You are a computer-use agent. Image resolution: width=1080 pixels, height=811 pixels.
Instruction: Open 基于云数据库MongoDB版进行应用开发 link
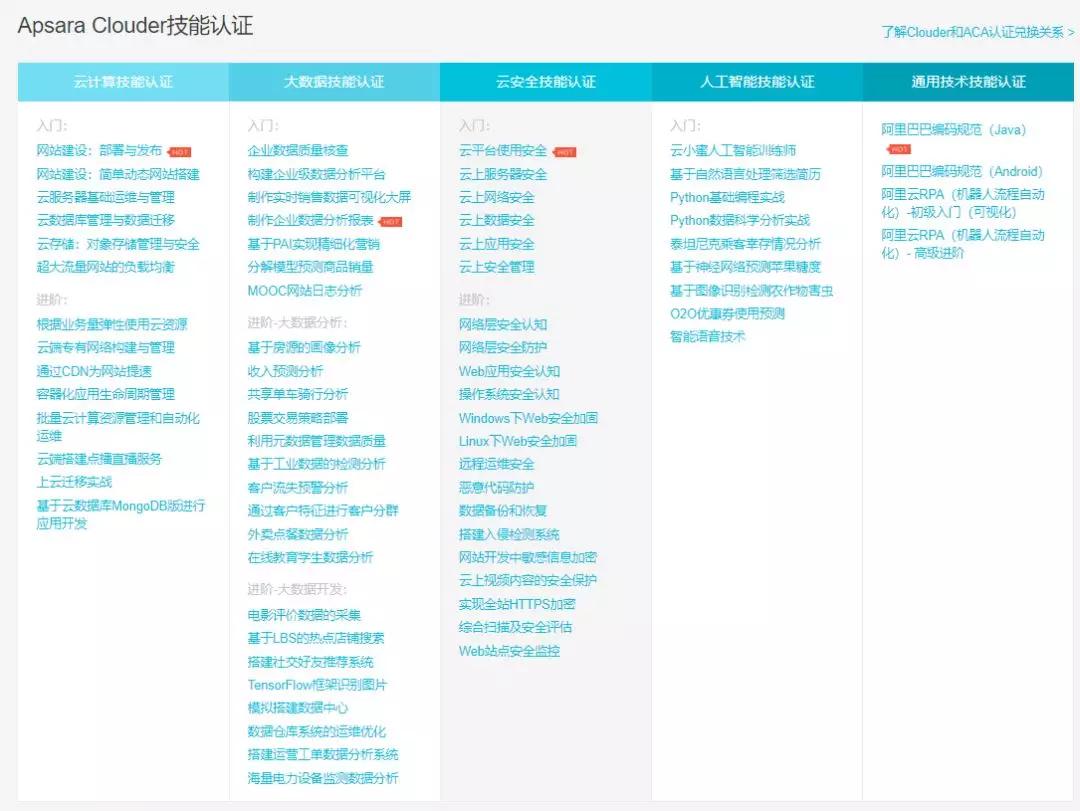121,514
